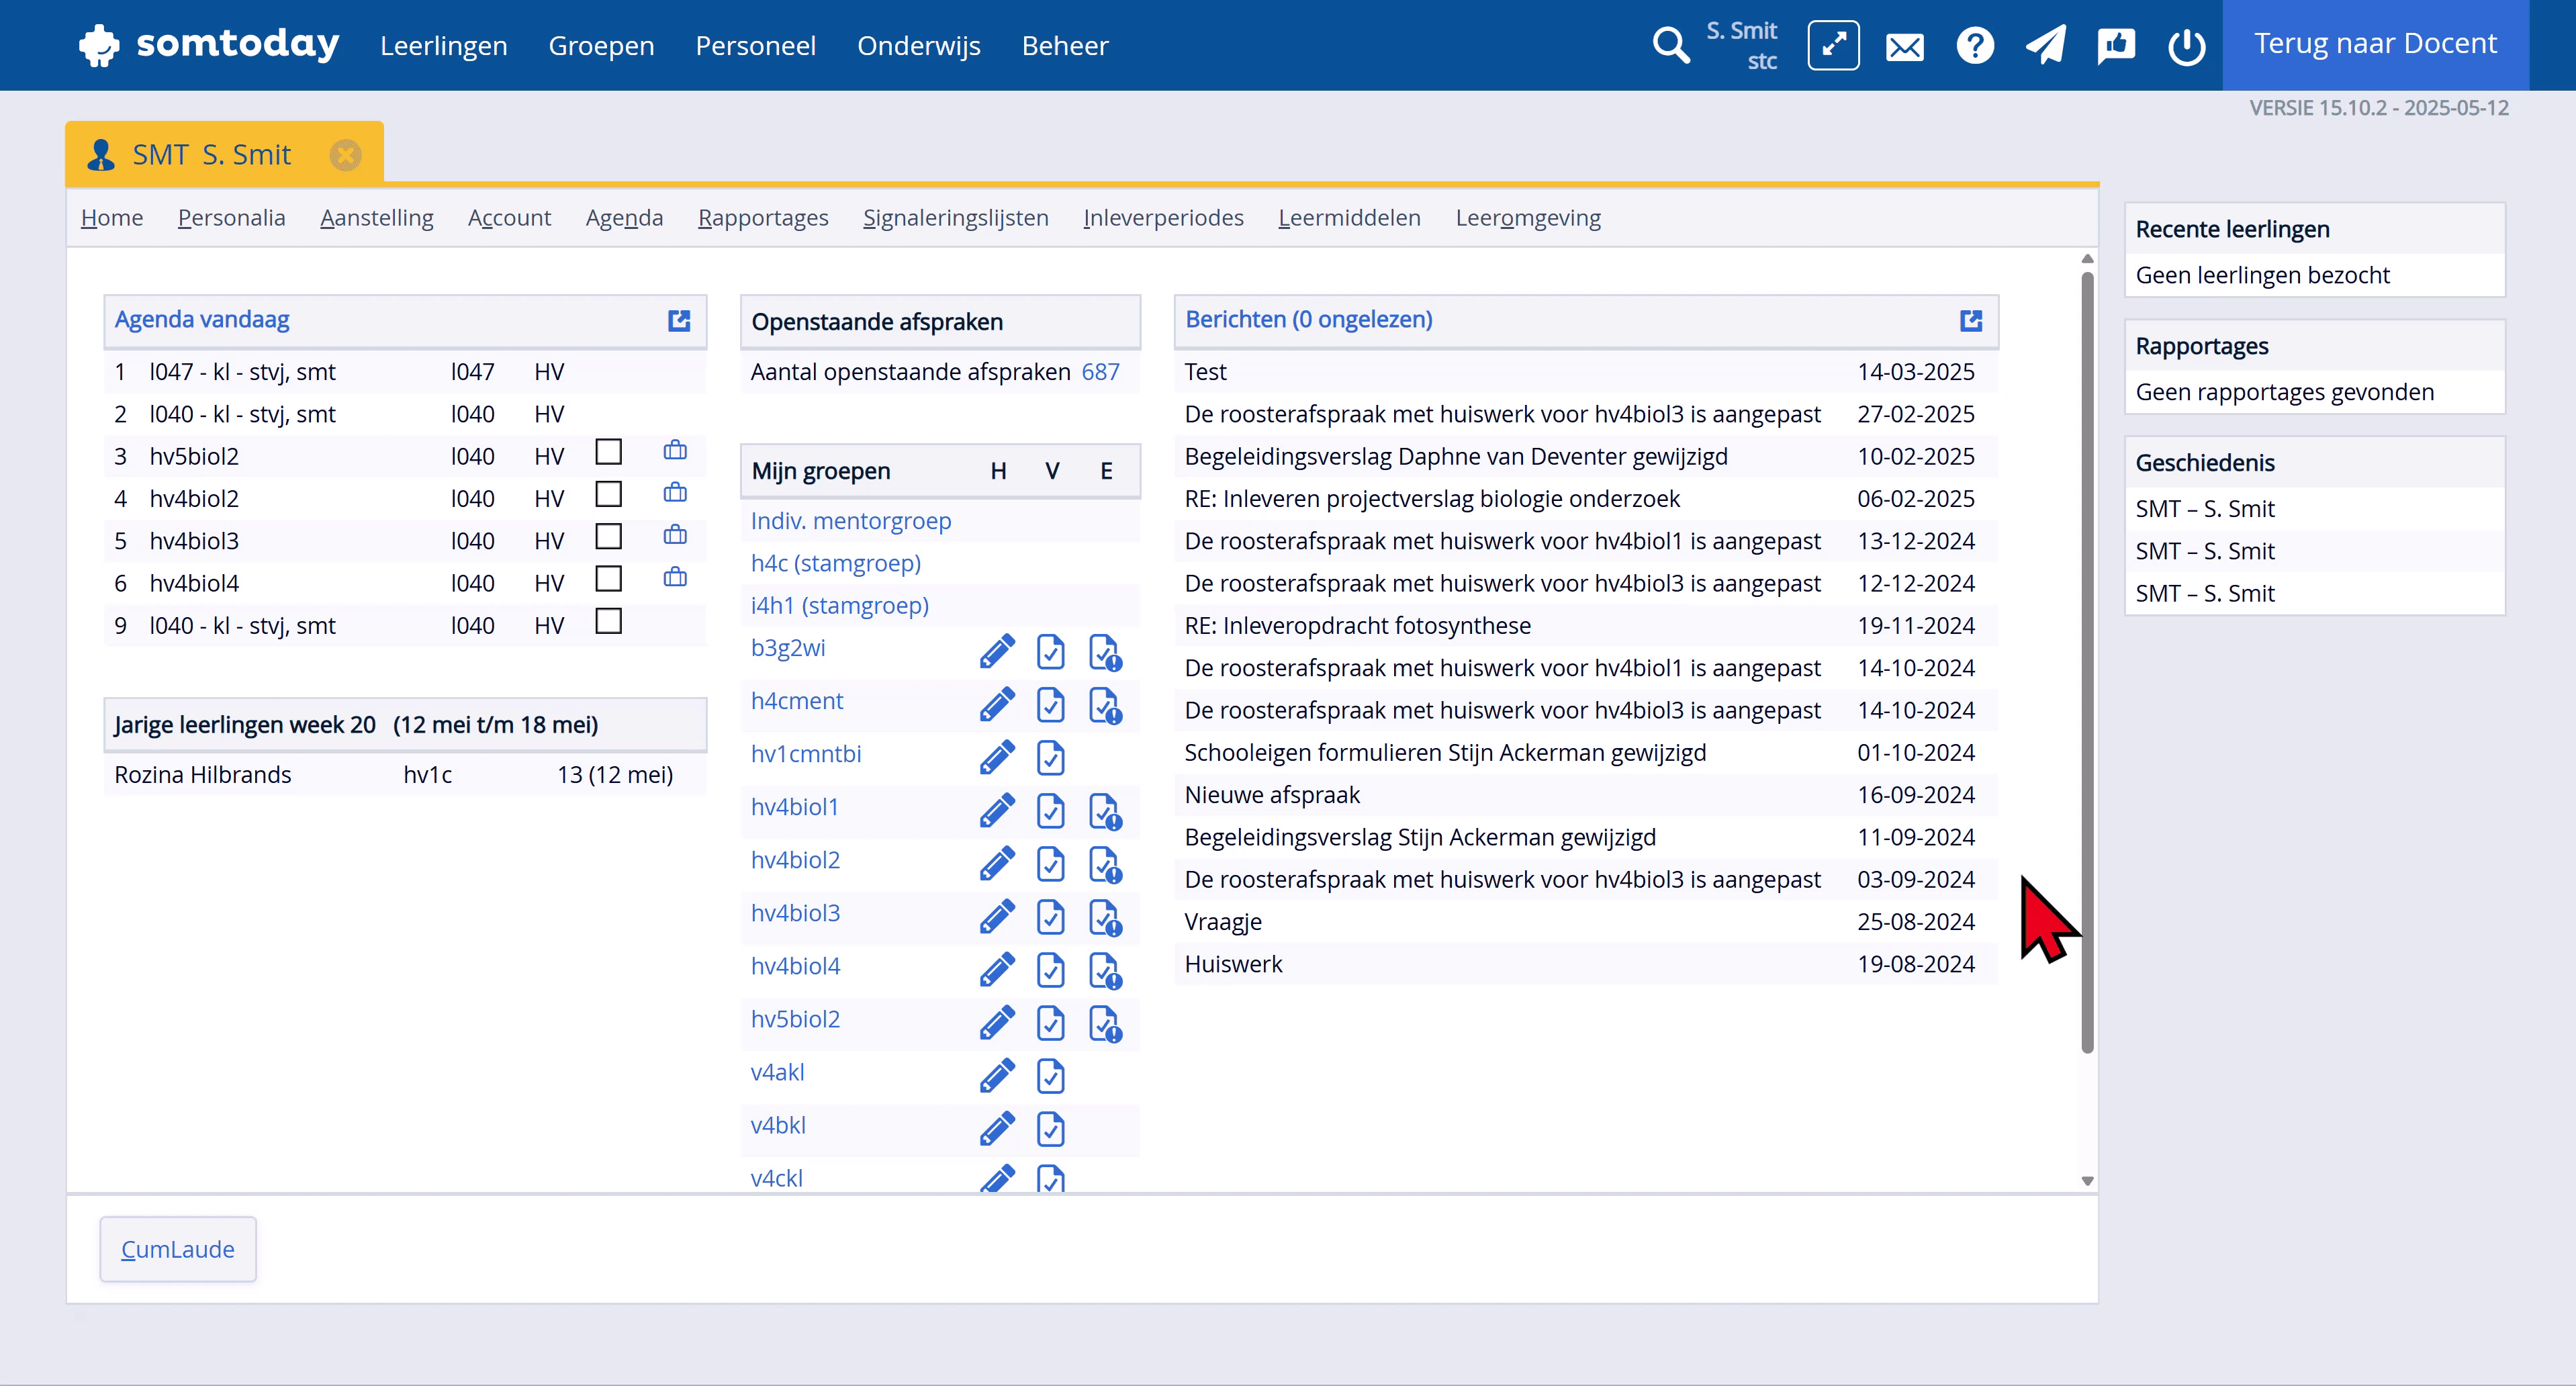Image resolution: width=2576 pixels, height=1386 pixels.
Task: Click the checkmark document icon for hv4biol2
Action: tap(1050, 864)
